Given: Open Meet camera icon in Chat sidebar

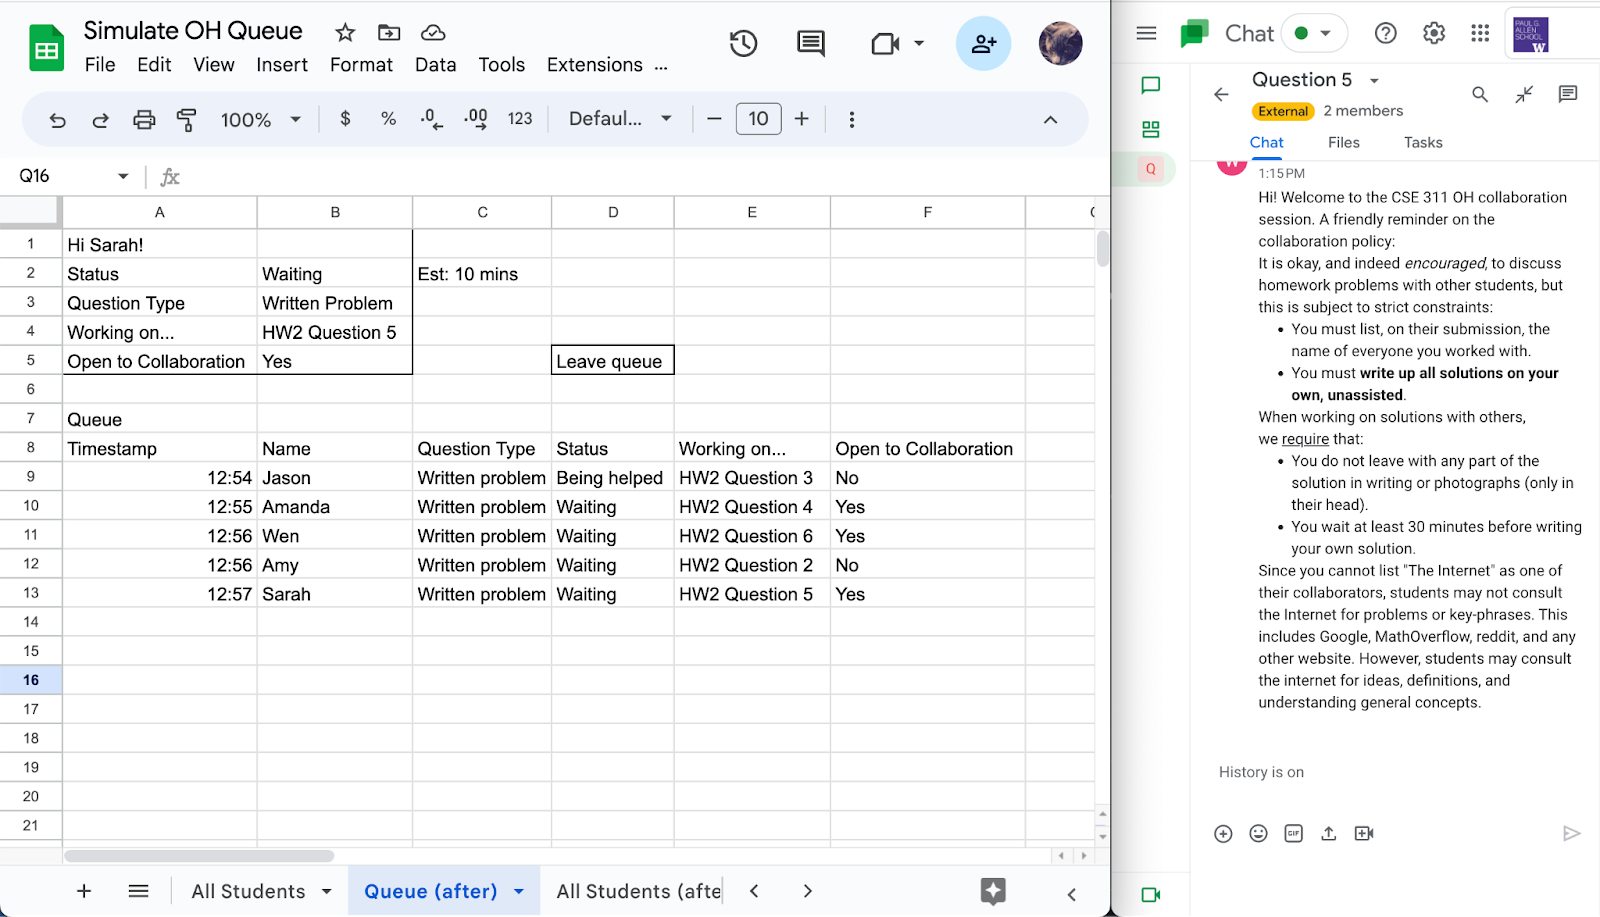Looking at the screenshot, I should [1151, 895].
